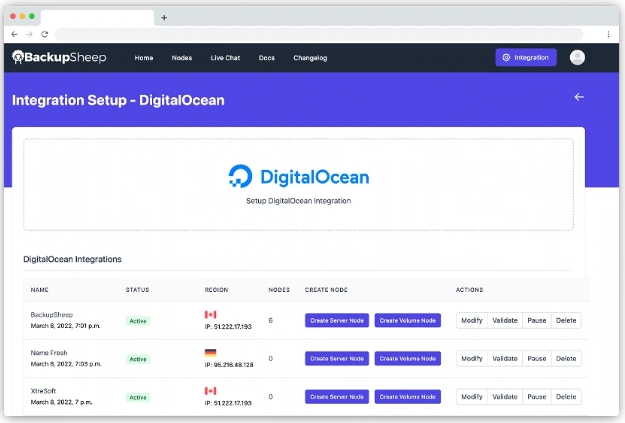Click the REGION column header

click(x=216, y=290)
